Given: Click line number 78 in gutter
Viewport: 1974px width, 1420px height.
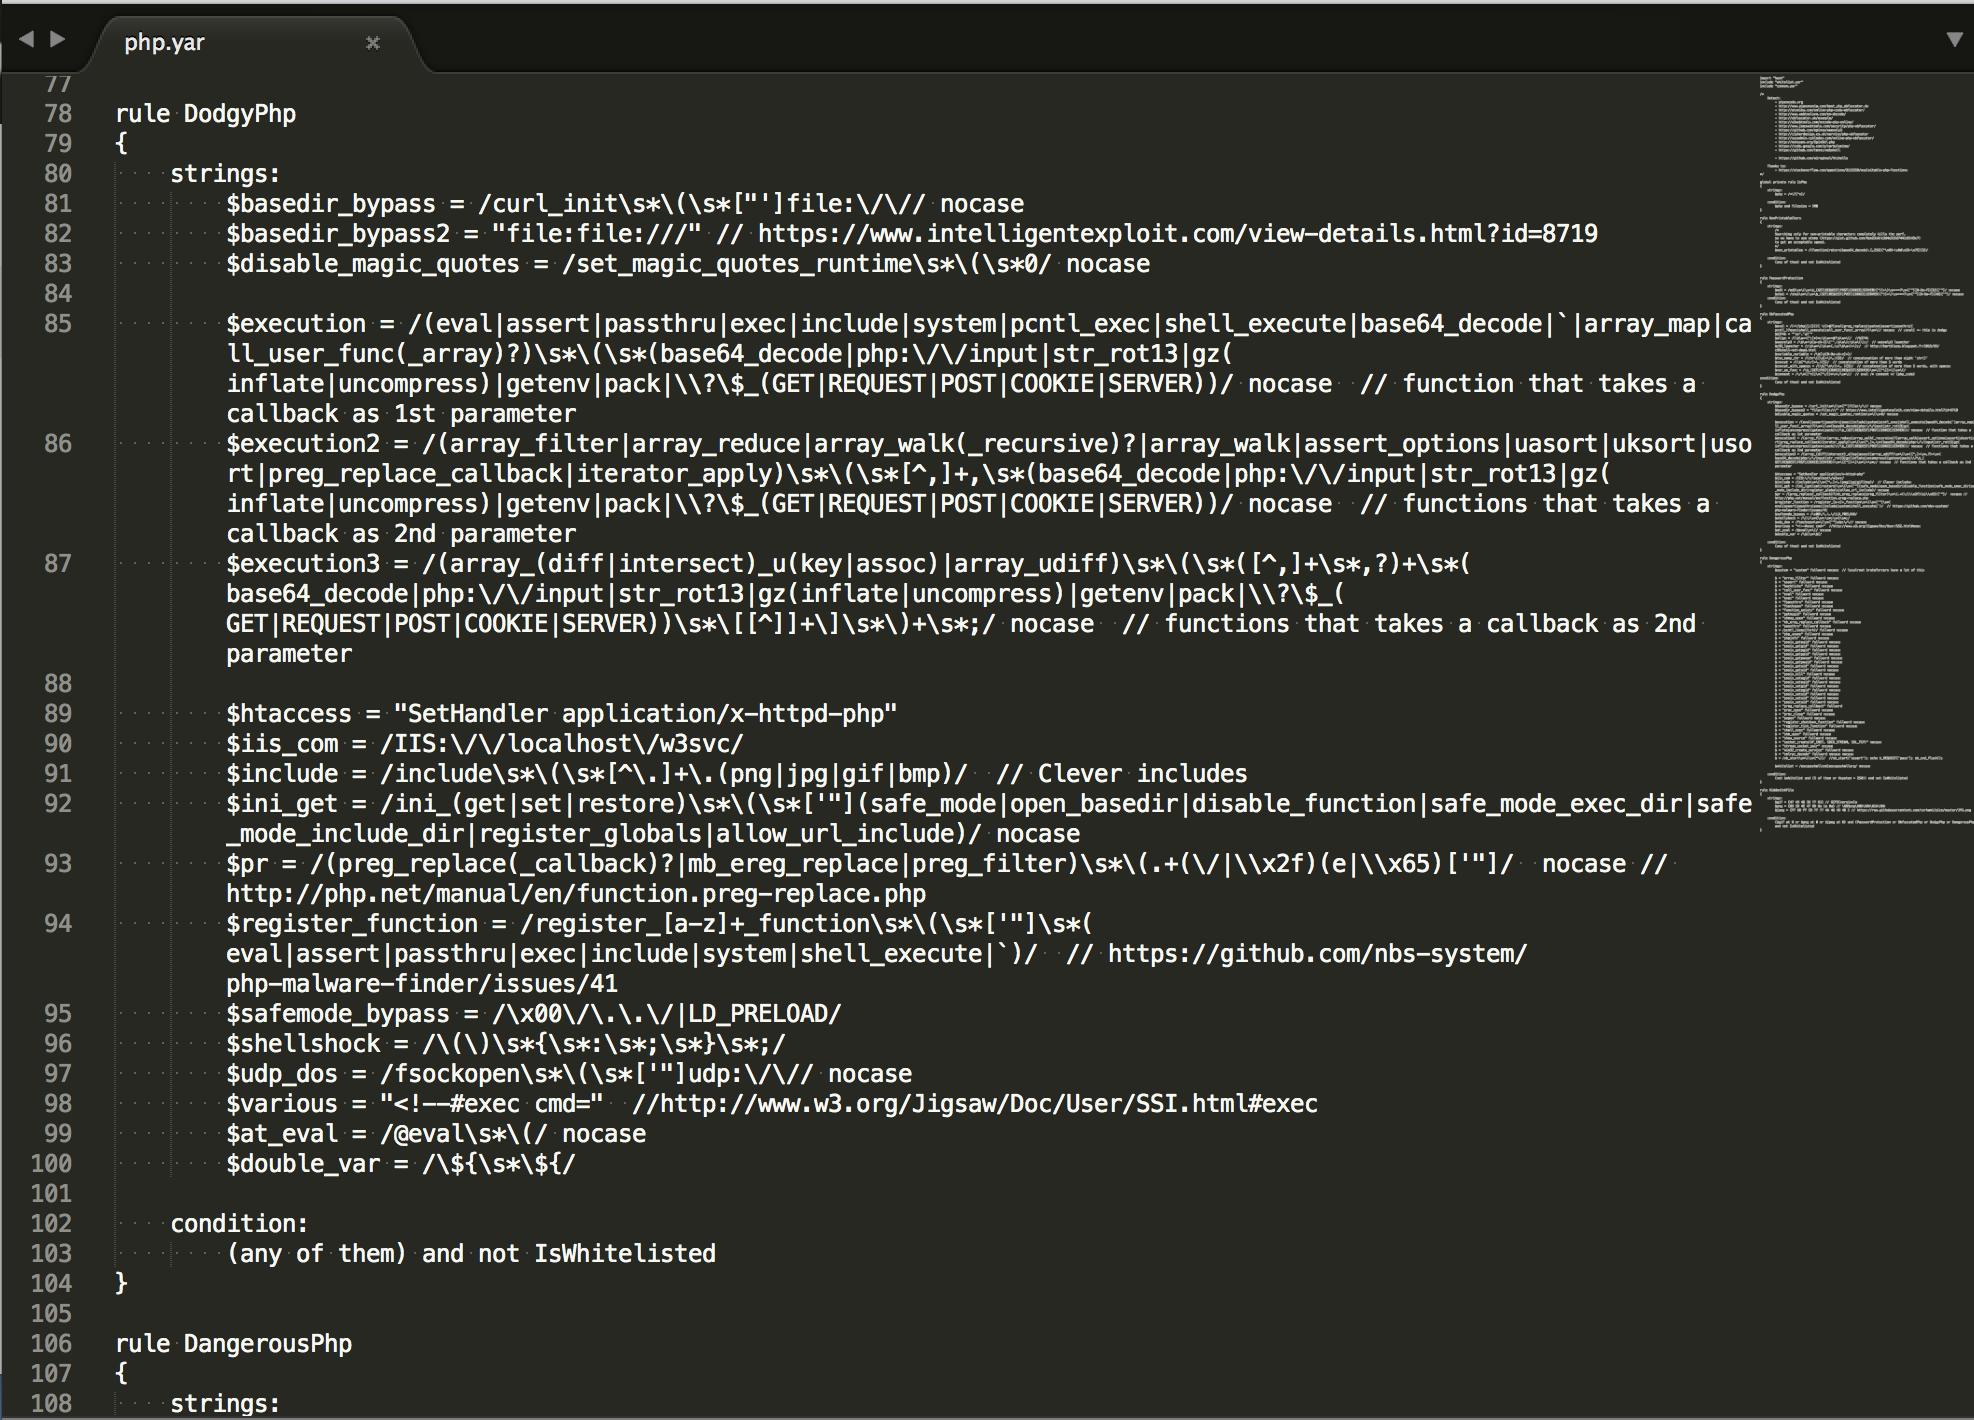Looking at the screenshot, I should 58,113.
